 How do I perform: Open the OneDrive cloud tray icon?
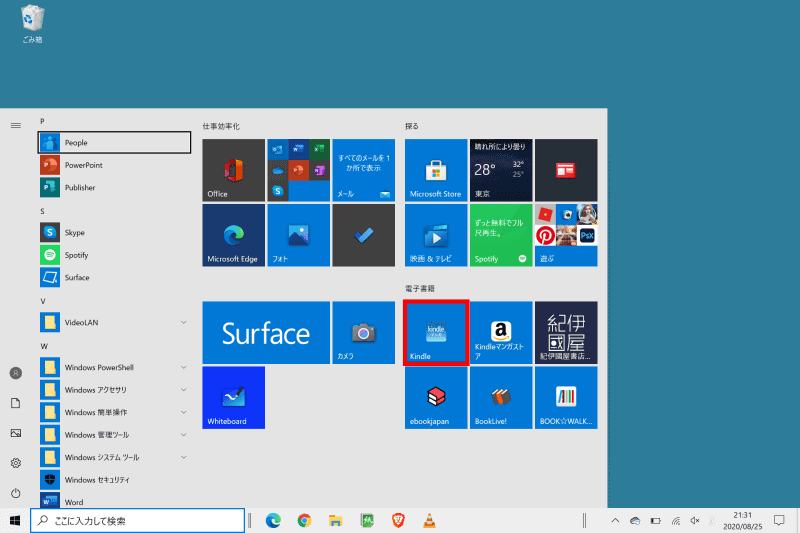pyautogui.click(x=635, y=521)
